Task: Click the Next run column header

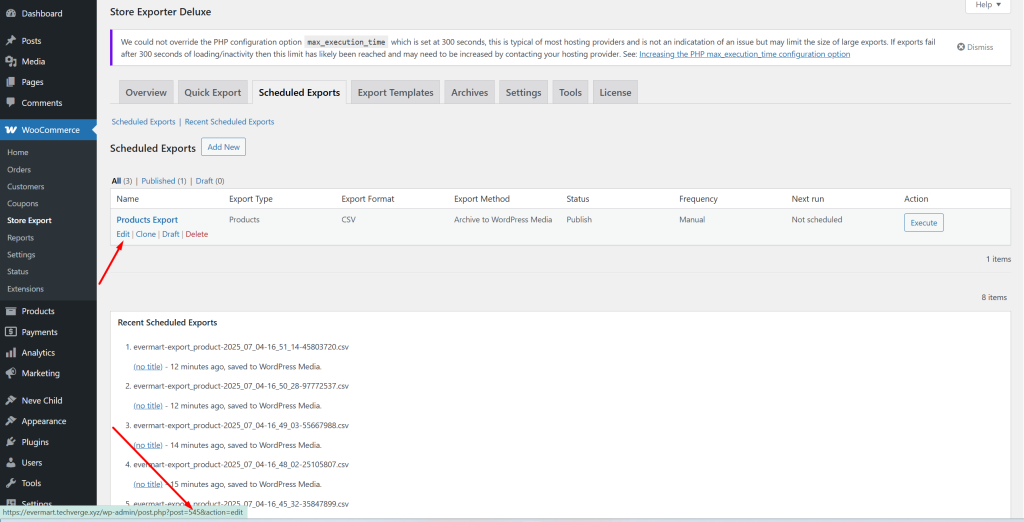Action: 808,199
